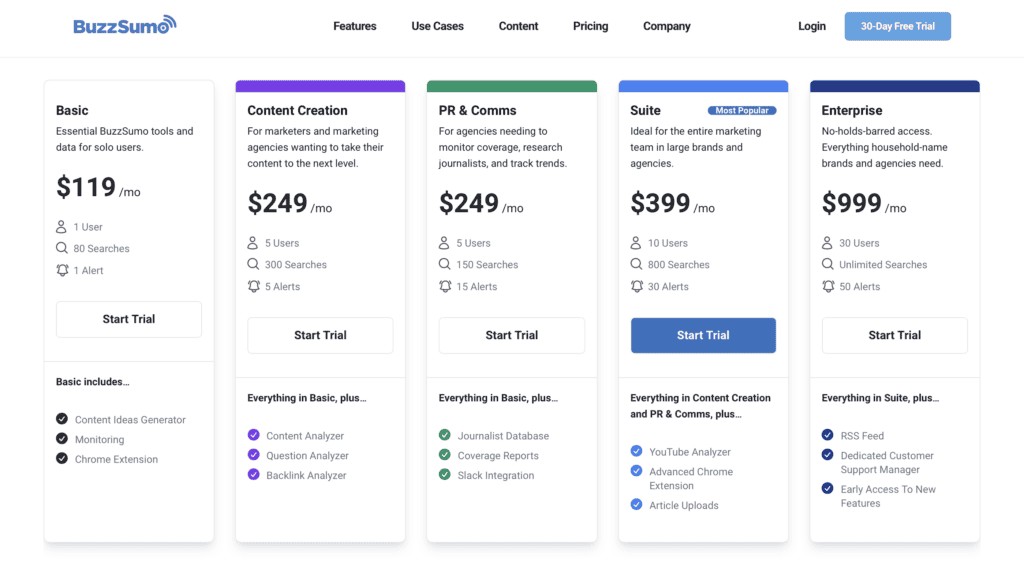Click the bell icon beside 15 Alerts
The height and width of the screenshot is (562, 1024).
[445, 287]
